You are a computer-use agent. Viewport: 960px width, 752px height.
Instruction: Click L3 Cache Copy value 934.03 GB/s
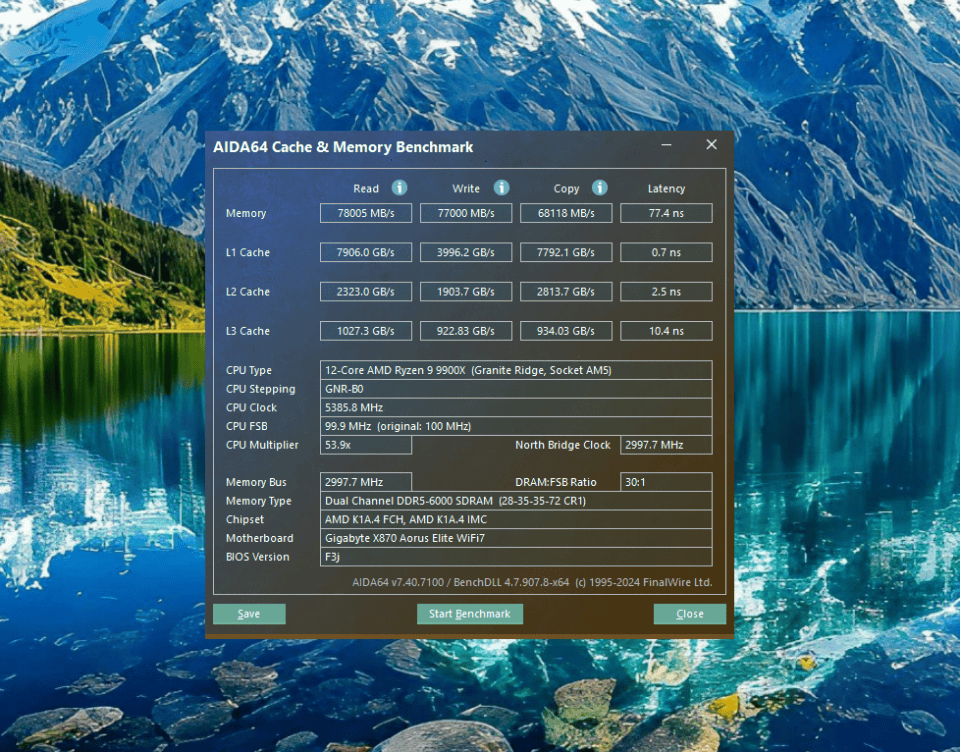pyautogui.click(x=566, y=331)
